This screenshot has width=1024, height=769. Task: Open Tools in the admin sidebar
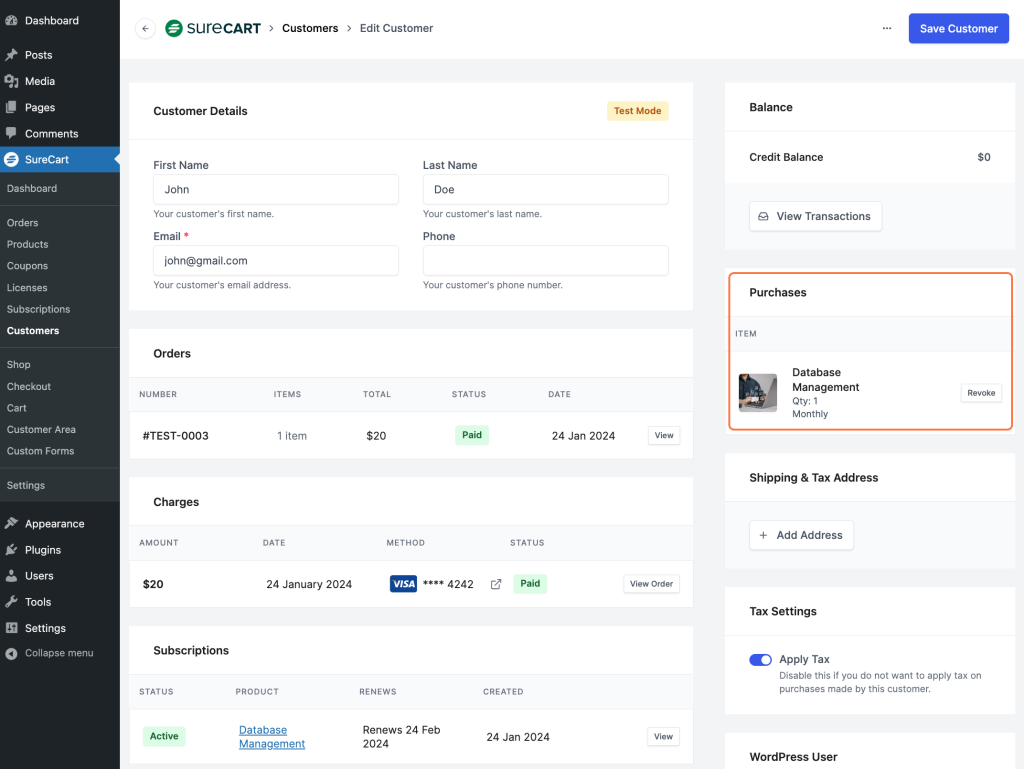point(38,602)
